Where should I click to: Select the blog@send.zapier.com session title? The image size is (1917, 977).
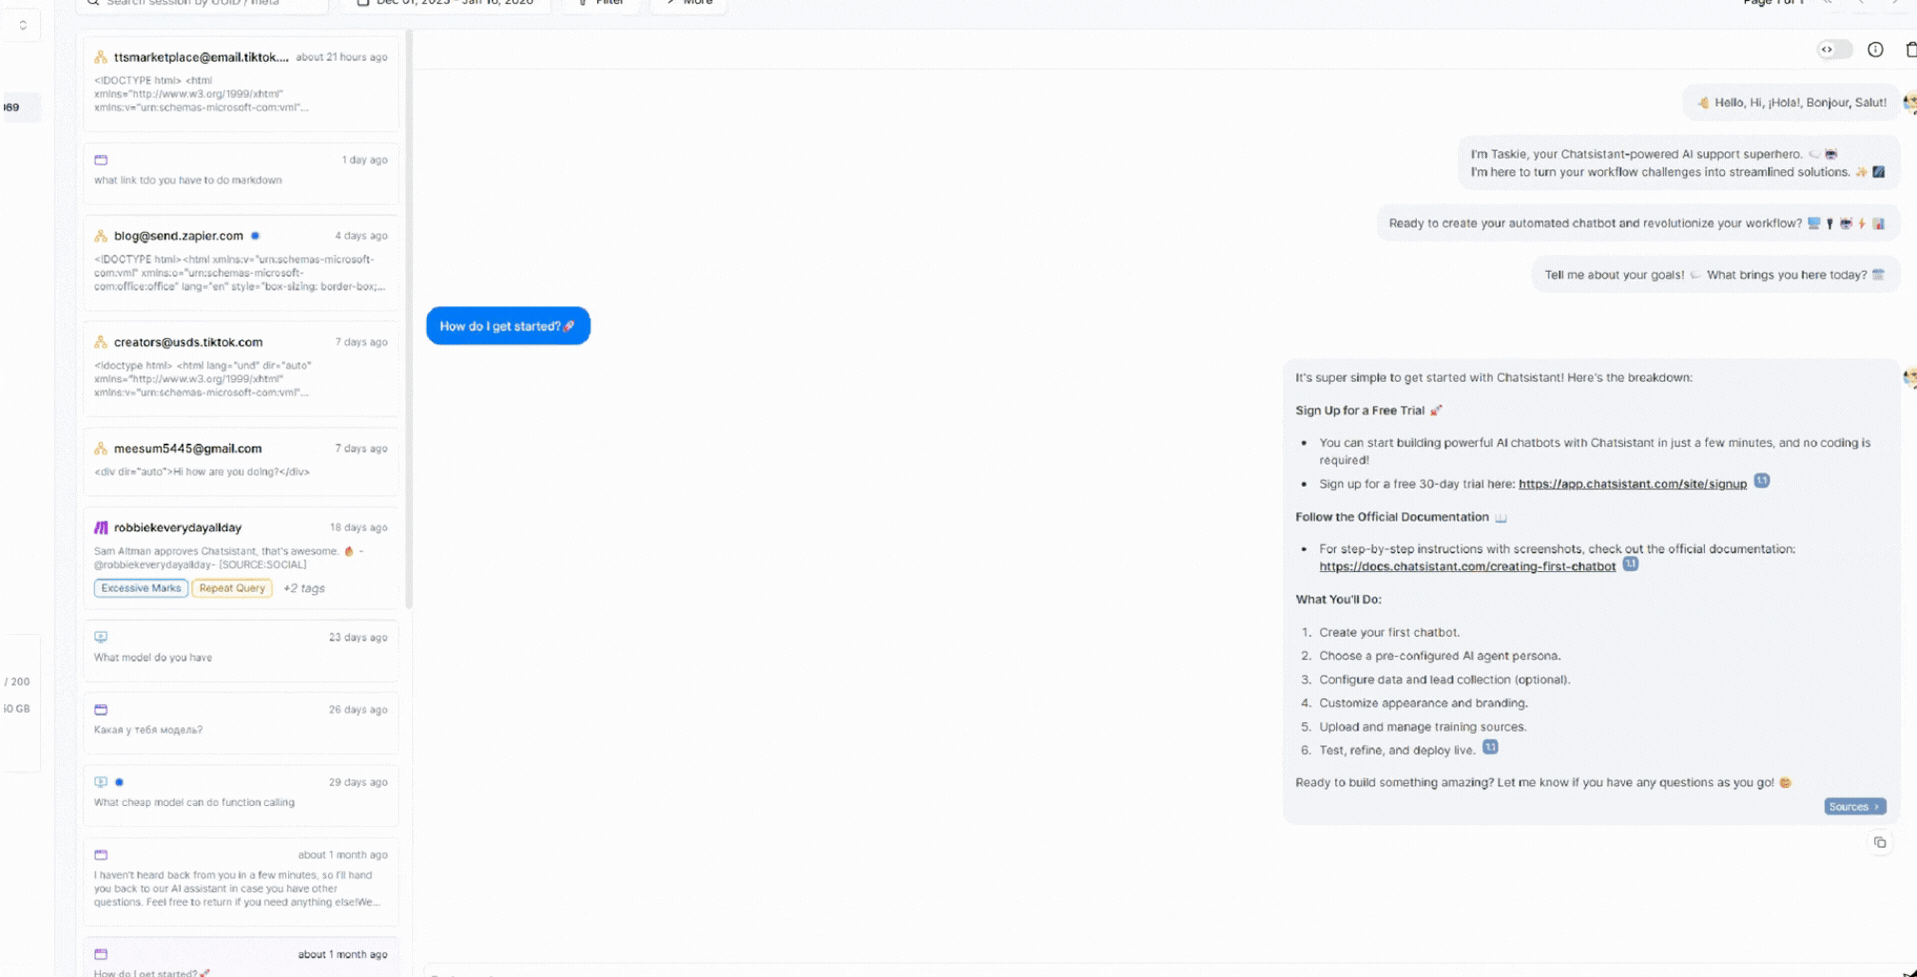178,236
